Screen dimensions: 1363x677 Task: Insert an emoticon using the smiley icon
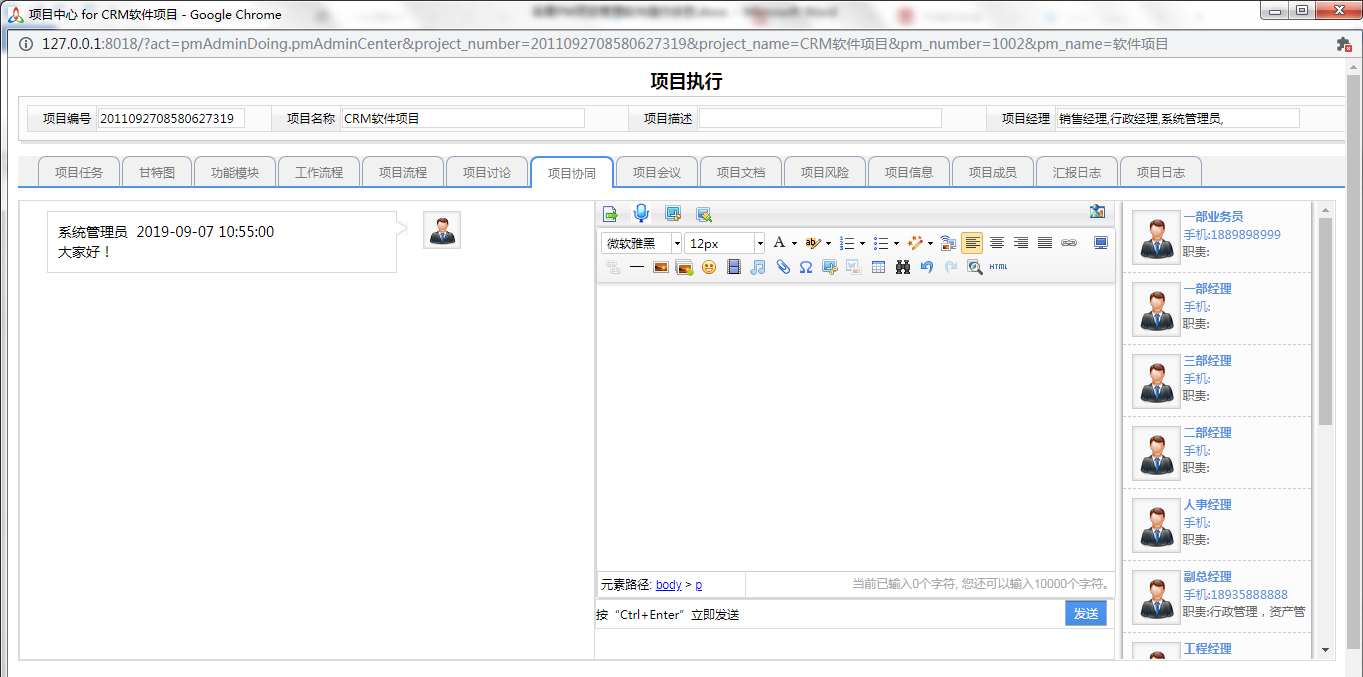coord(709,267)
